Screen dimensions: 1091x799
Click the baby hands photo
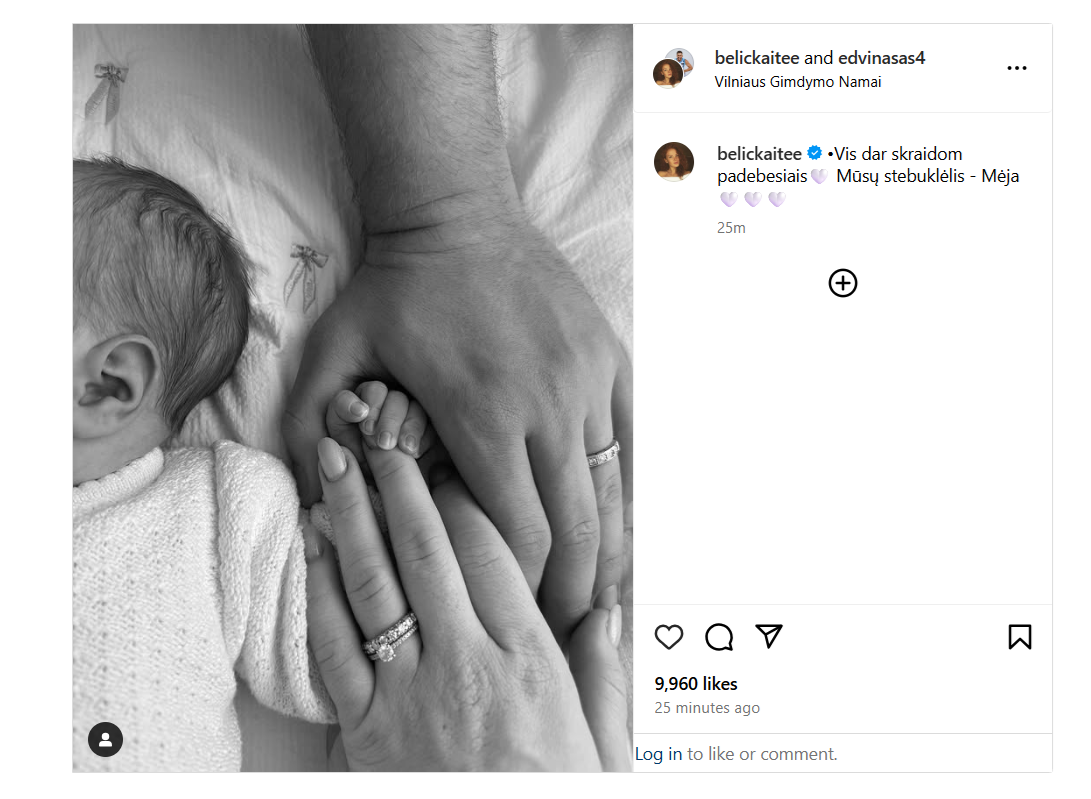353,398
